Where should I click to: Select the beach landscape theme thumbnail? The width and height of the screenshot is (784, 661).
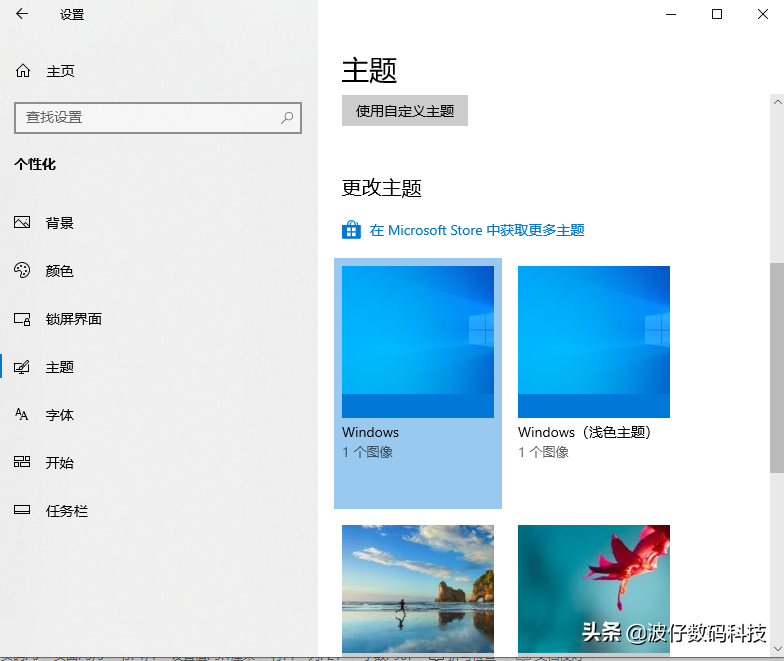click(418, 588)
